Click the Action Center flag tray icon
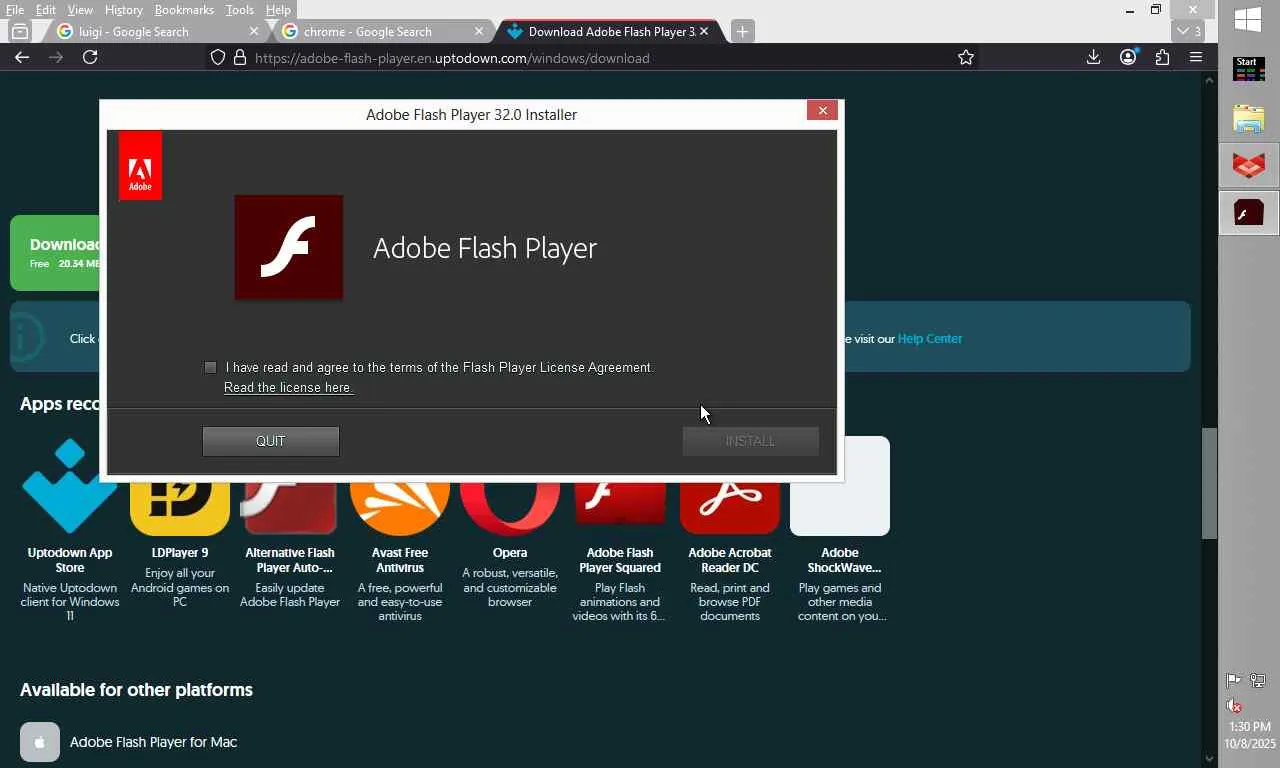 pyautogui.click(x=1234, y=681)
